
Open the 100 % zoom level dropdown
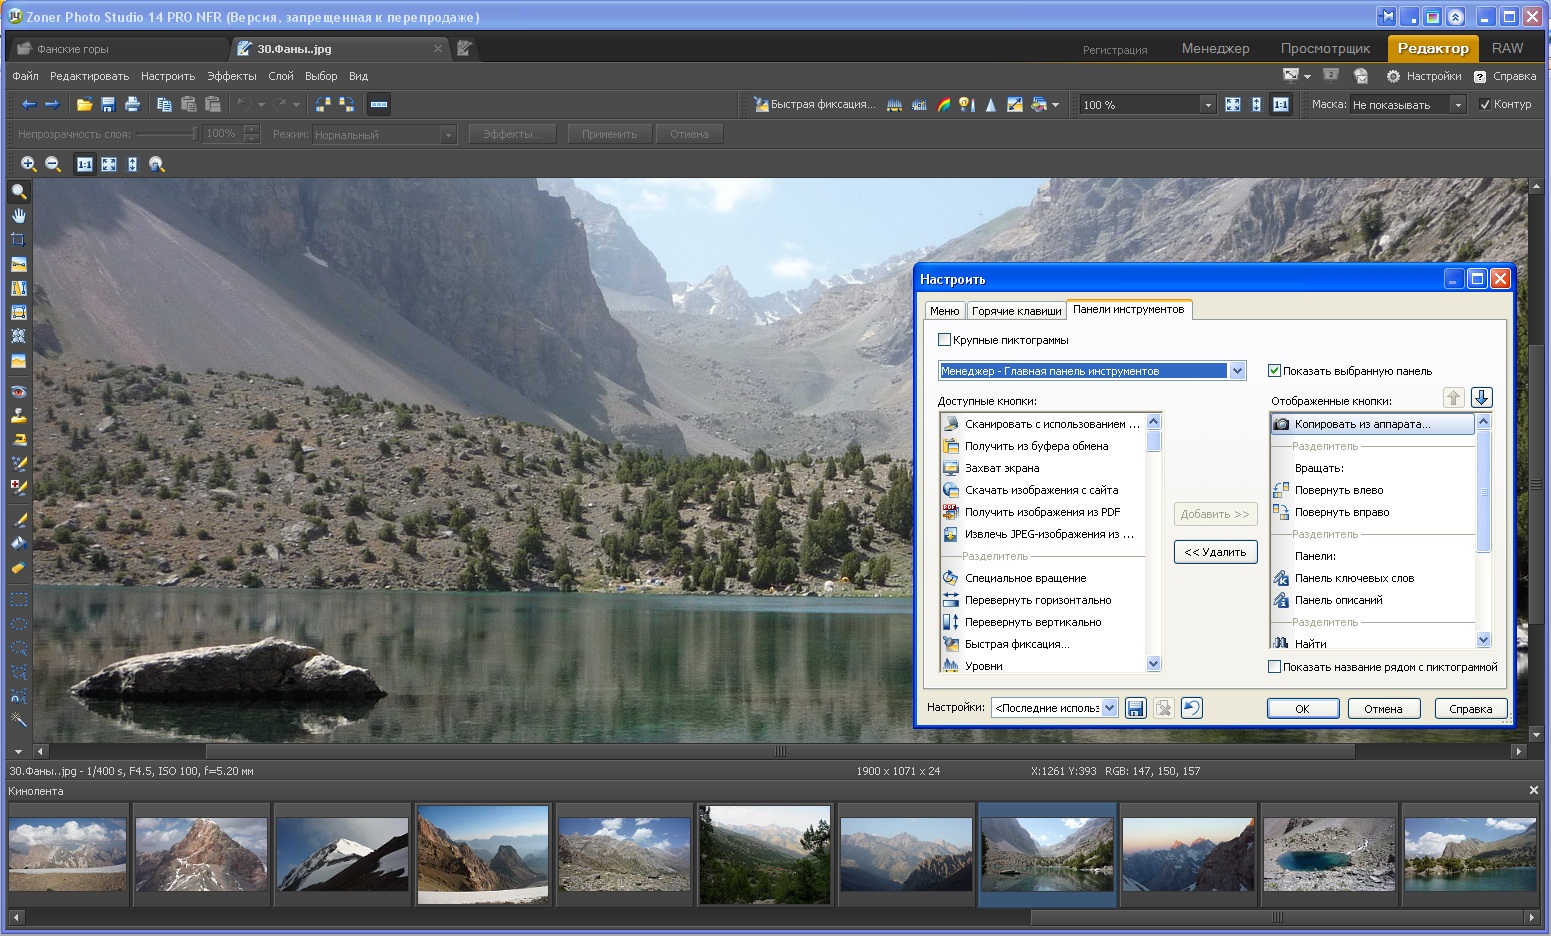tap(1147, 104)
